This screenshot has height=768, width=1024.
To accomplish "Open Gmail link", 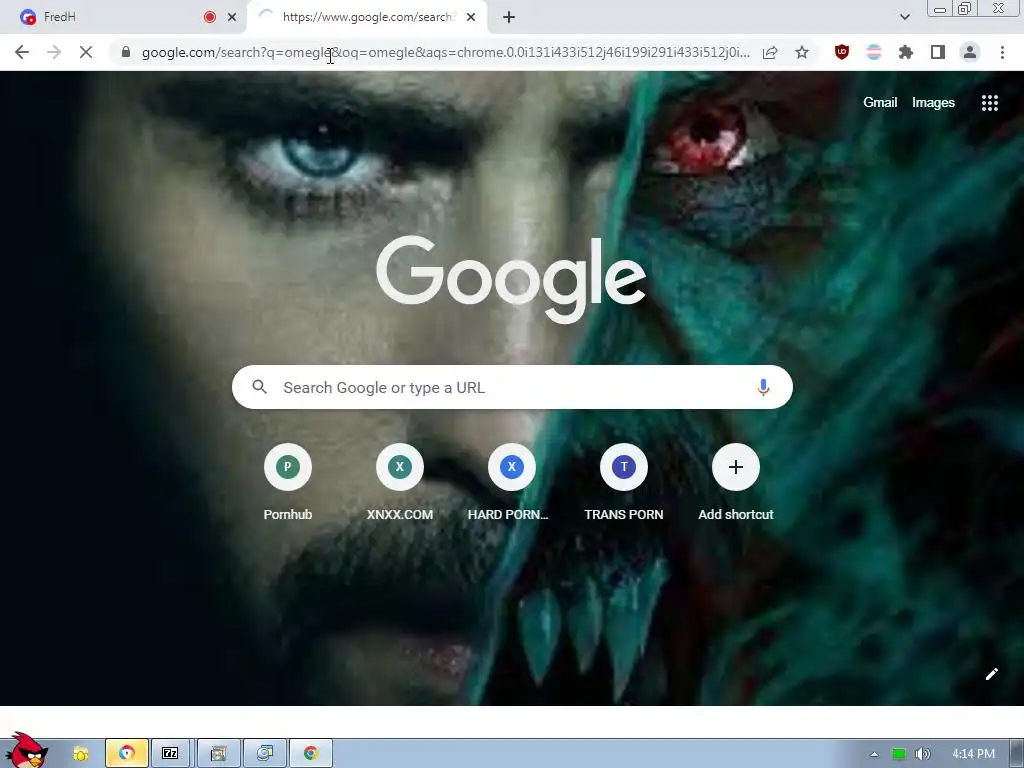I will [880, 103].
